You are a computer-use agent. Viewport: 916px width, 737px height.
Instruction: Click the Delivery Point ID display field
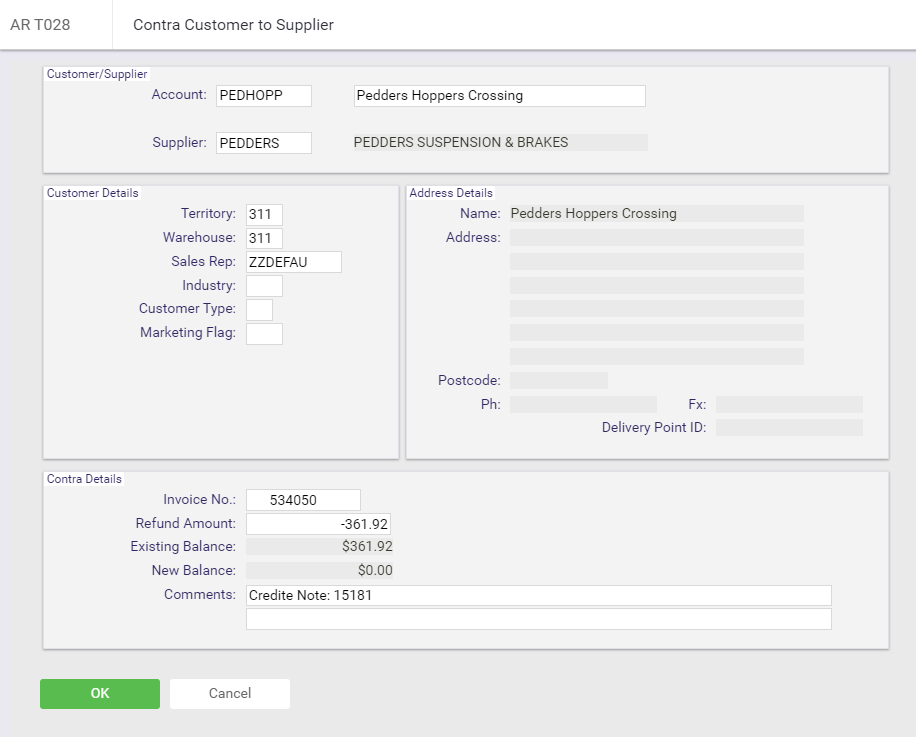point(789,427)
